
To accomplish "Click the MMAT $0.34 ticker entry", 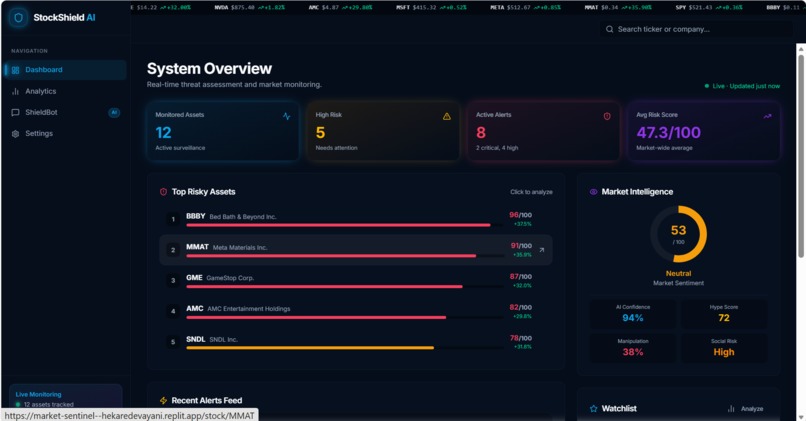I will coord(618,8).
